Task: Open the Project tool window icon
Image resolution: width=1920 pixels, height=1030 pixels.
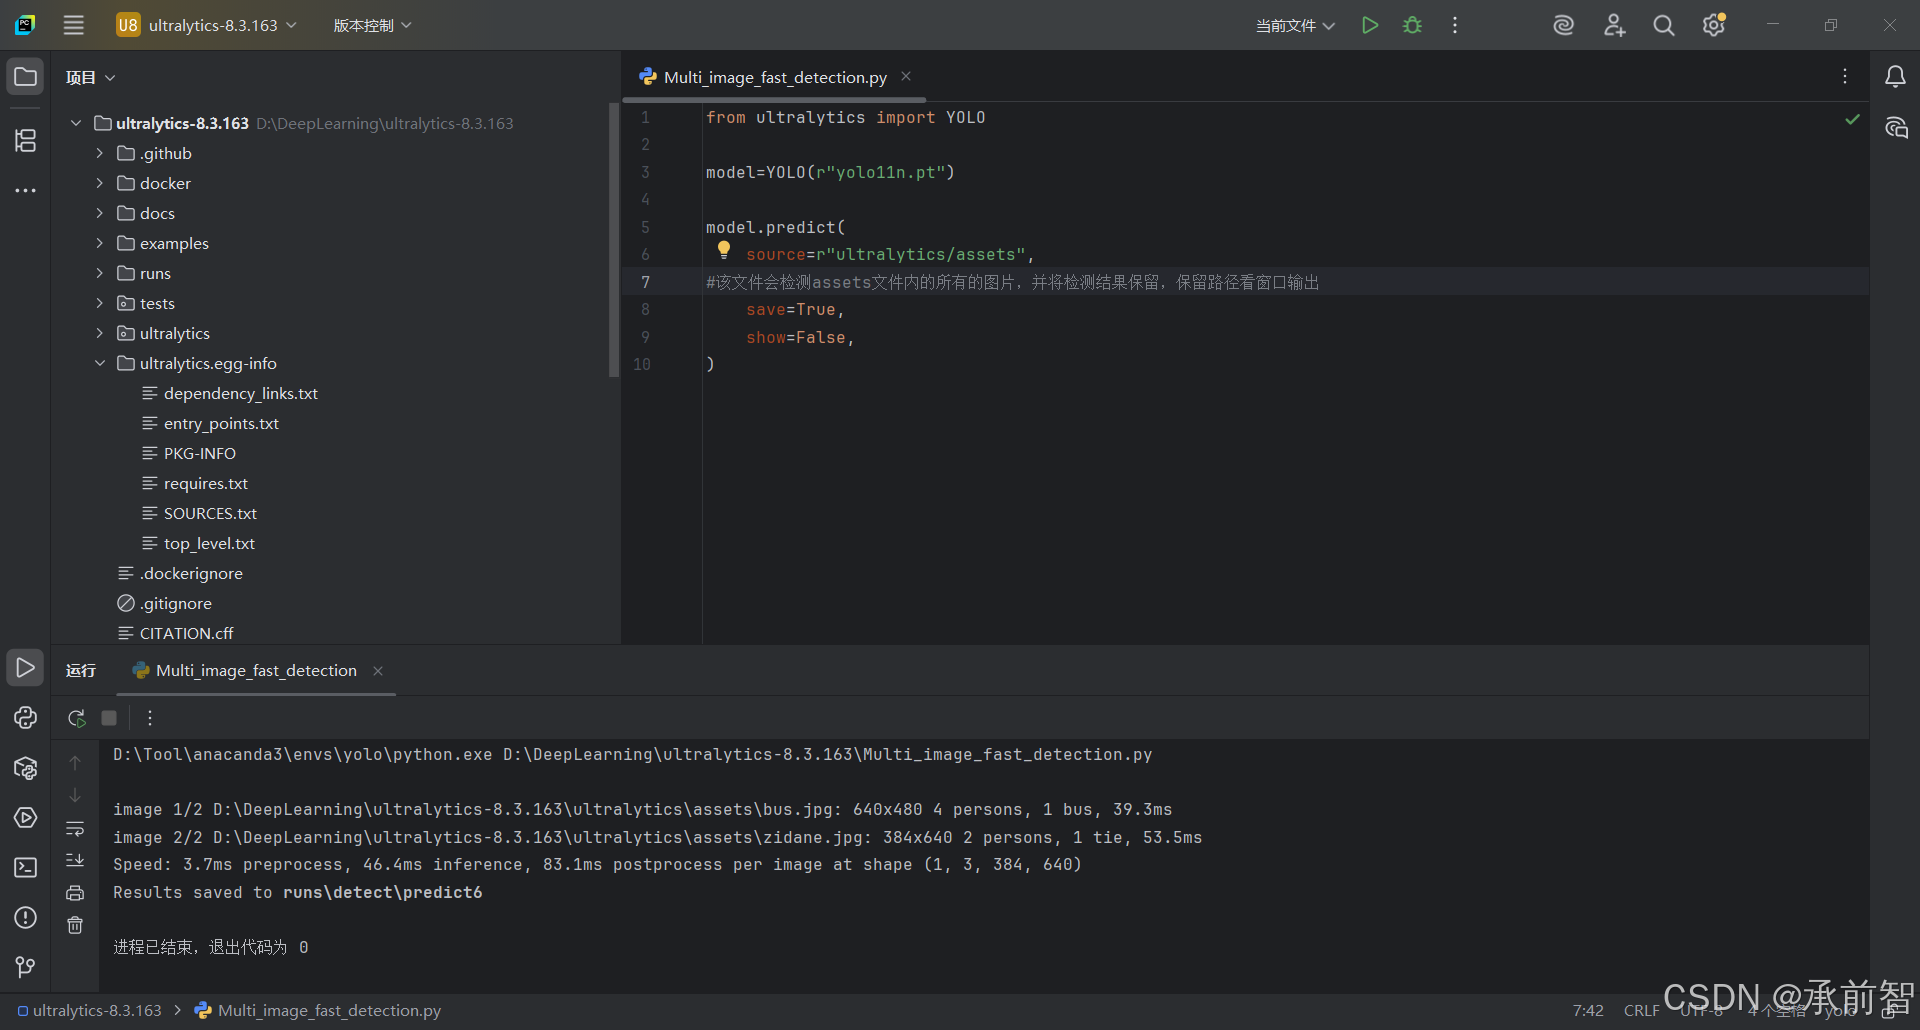Action: [x=25, y=77]
